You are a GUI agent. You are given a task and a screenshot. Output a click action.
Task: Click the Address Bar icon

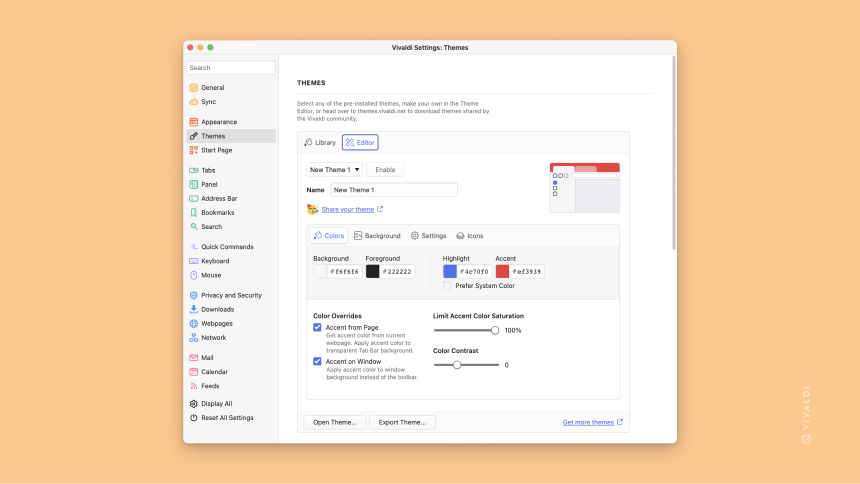(194, 198)
